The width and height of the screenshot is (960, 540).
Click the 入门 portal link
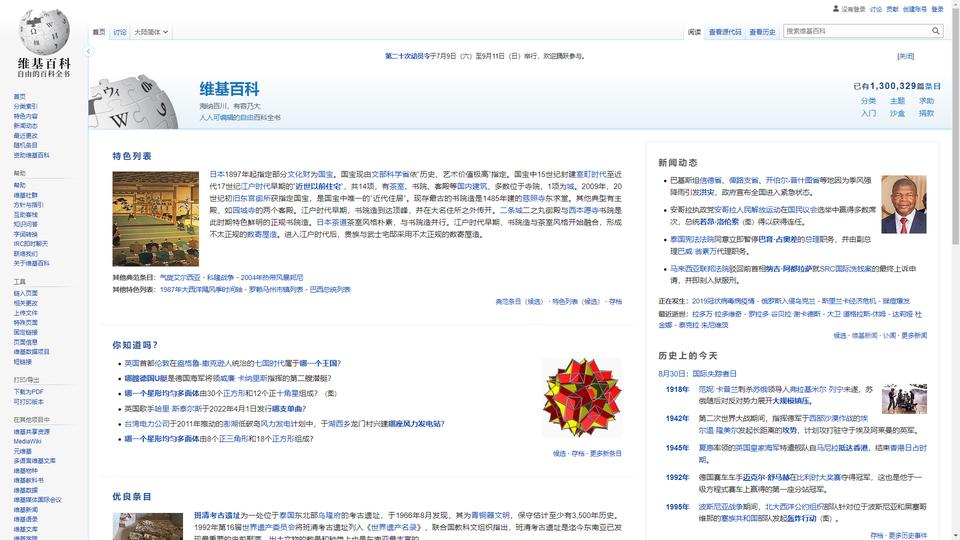(x=868, y=113)
